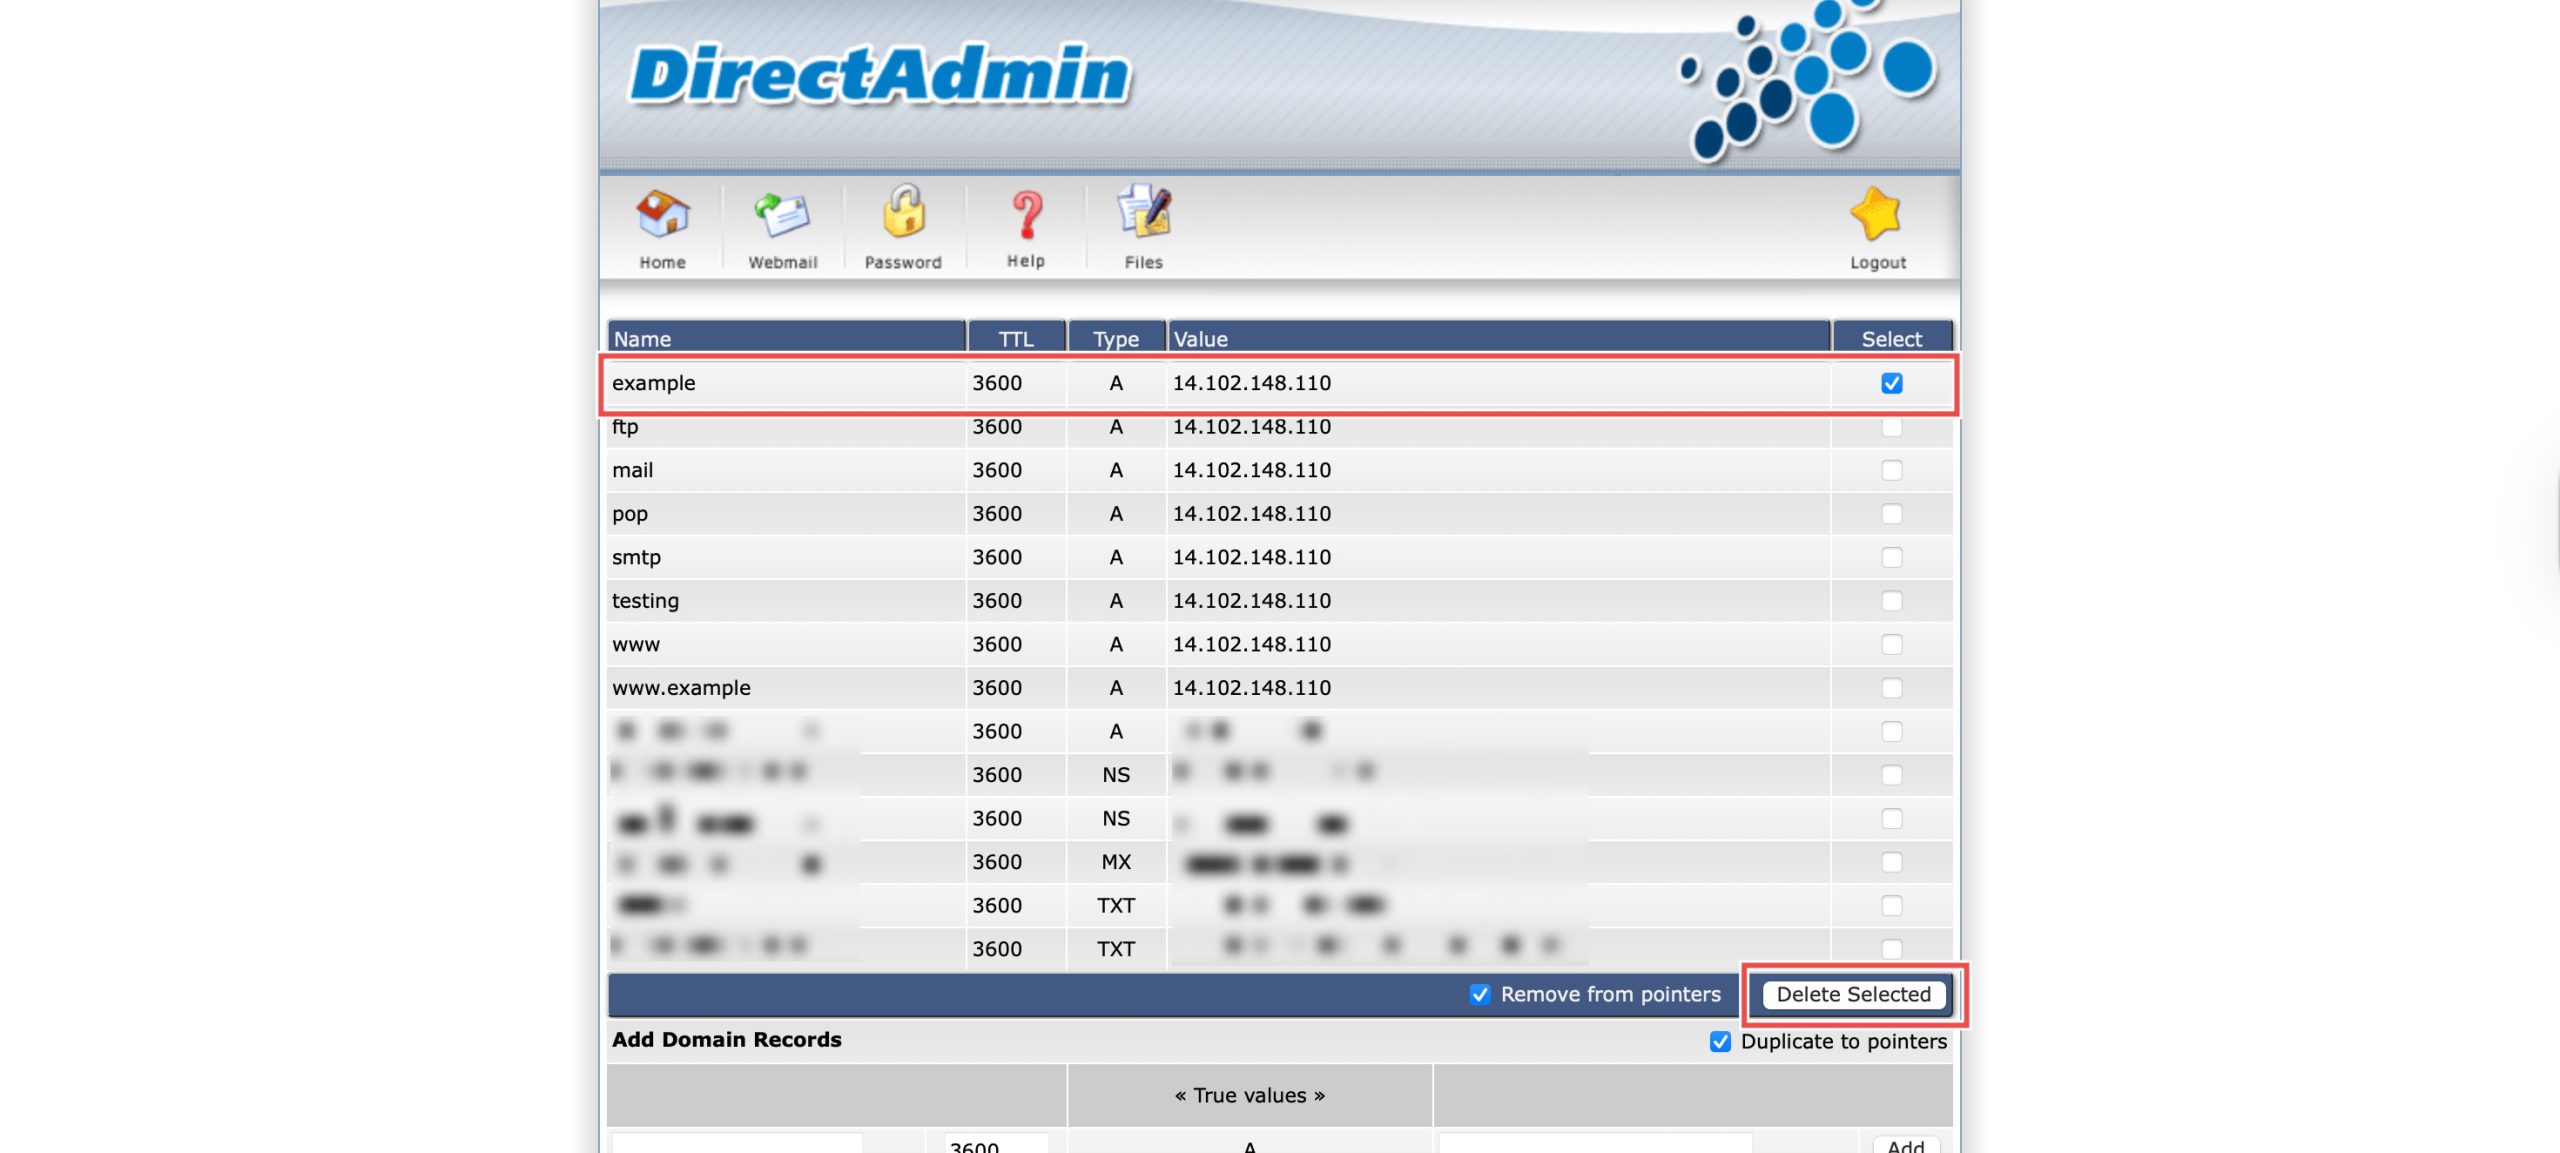This screenshot has width=2560, height=1153.
Task: Click the True values link
Action: tap(1249, 1095)
